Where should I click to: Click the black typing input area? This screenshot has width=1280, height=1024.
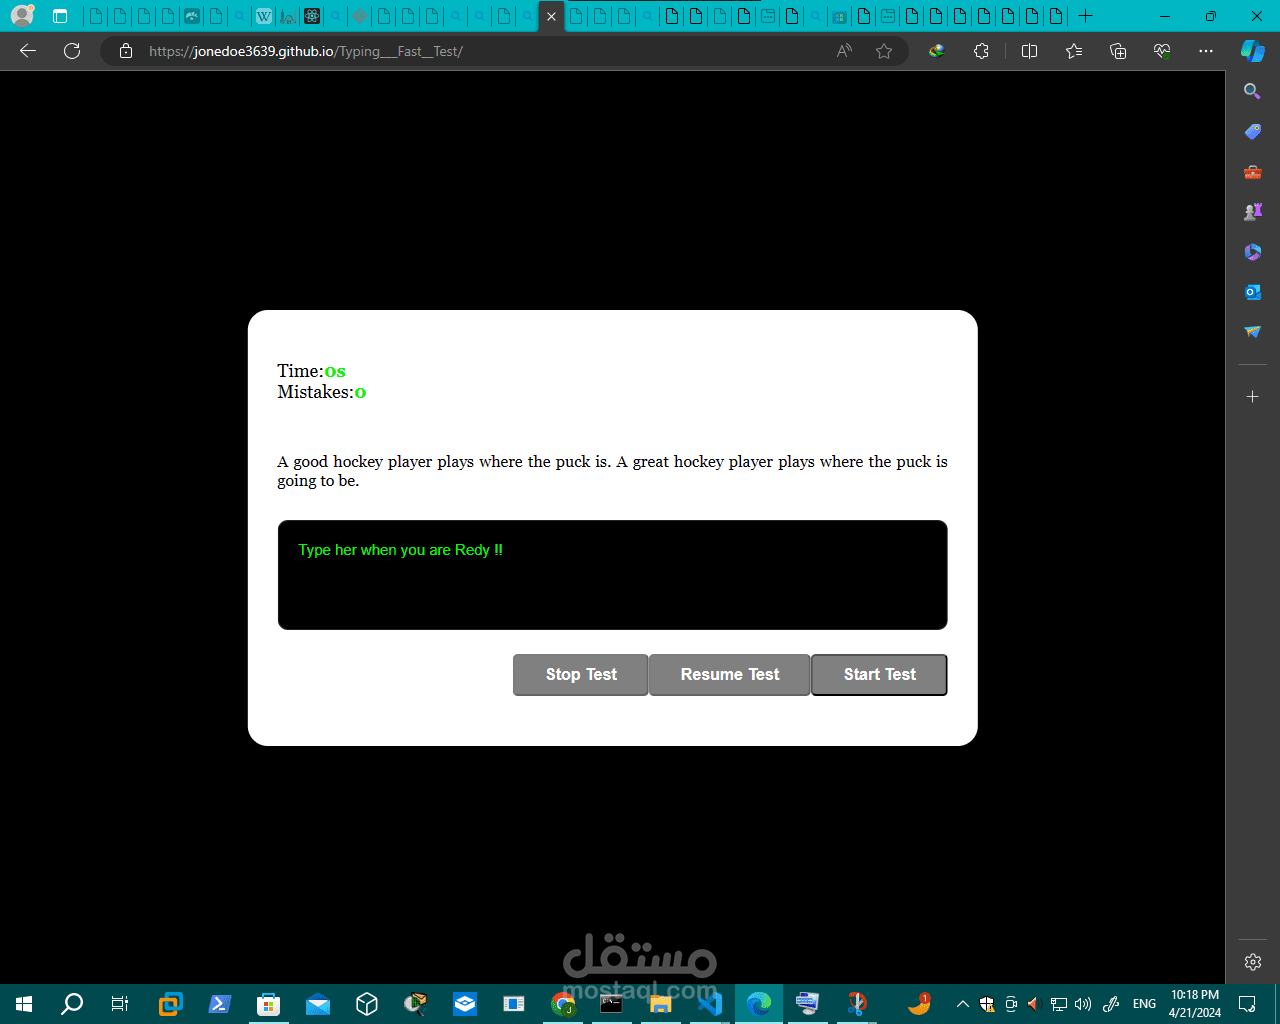coord(612,575)
